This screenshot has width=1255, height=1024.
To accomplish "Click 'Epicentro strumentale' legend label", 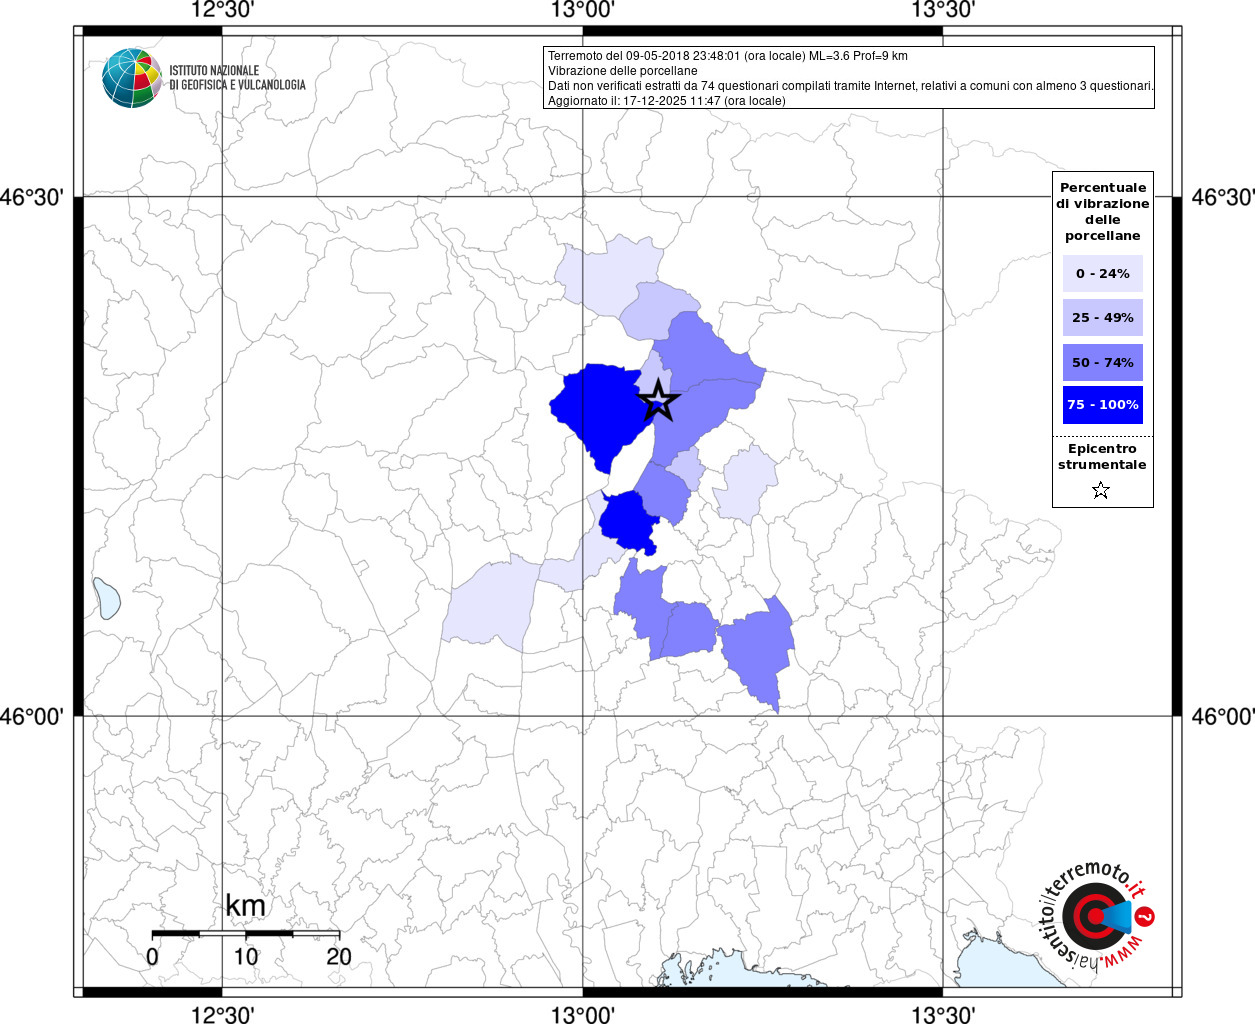I will (1103, 457).
